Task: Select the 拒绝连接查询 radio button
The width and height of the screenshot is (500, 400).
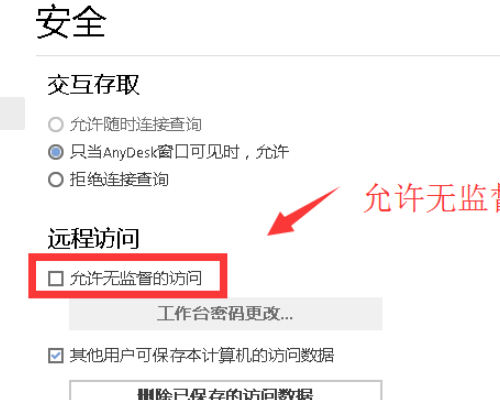Action: click(x=56, y=180)
